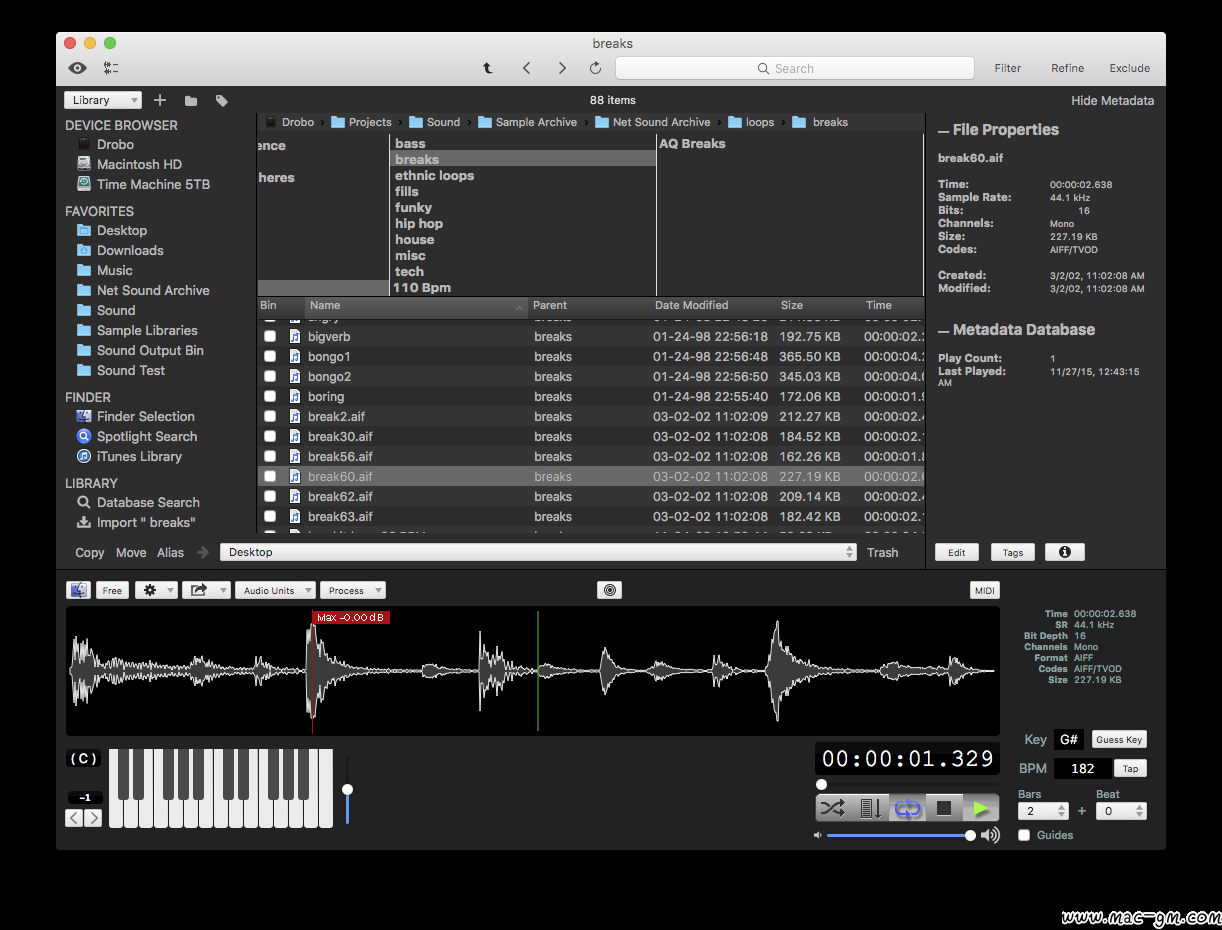Image resolution: width=1222 pixels, height=930 pixels.
Task: Open the gear settings dropdown
Action: [157, 590]
